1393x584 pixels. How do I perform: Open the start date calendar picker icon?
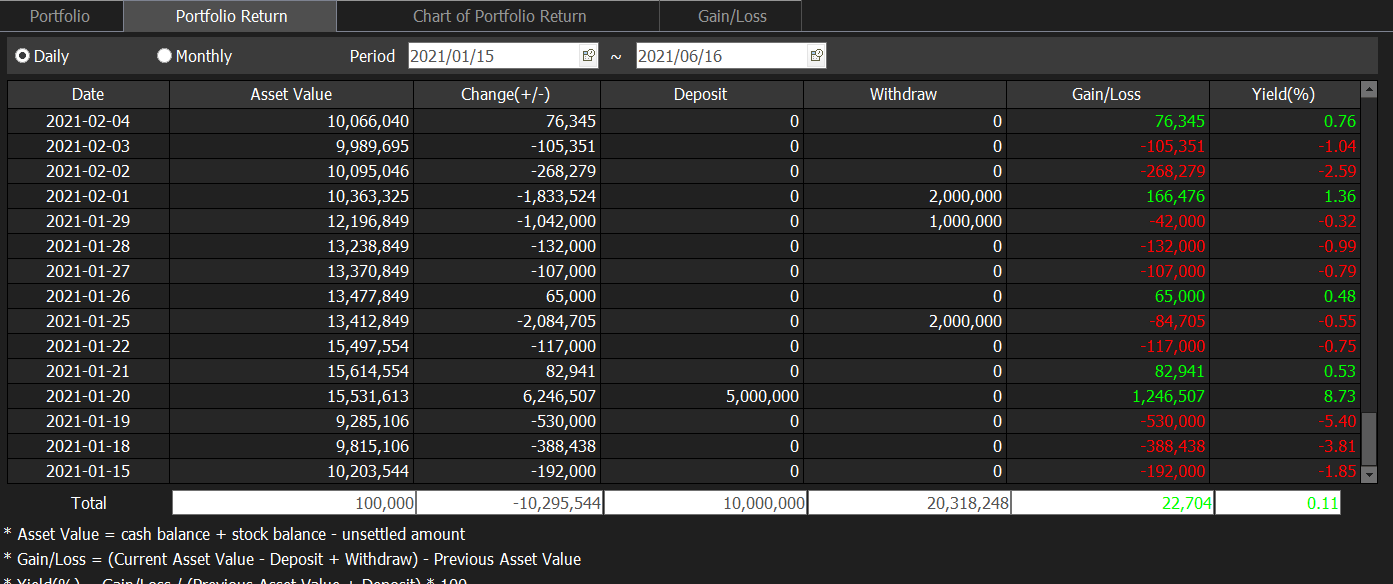588,56
